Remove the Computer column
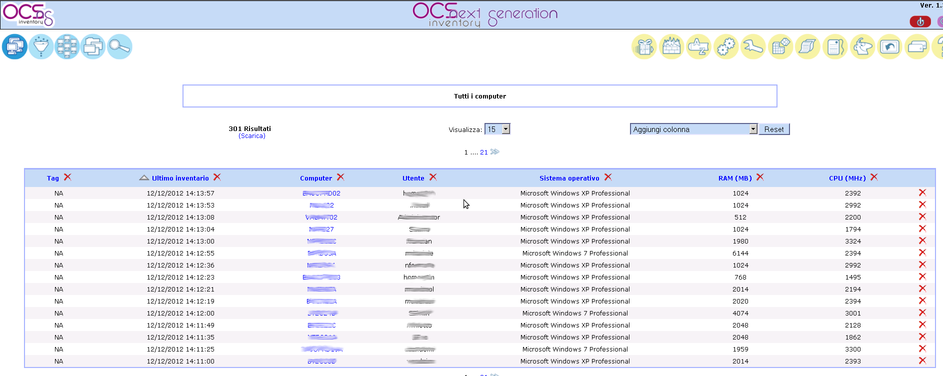 pyautogui.click(x=340, y=177)
